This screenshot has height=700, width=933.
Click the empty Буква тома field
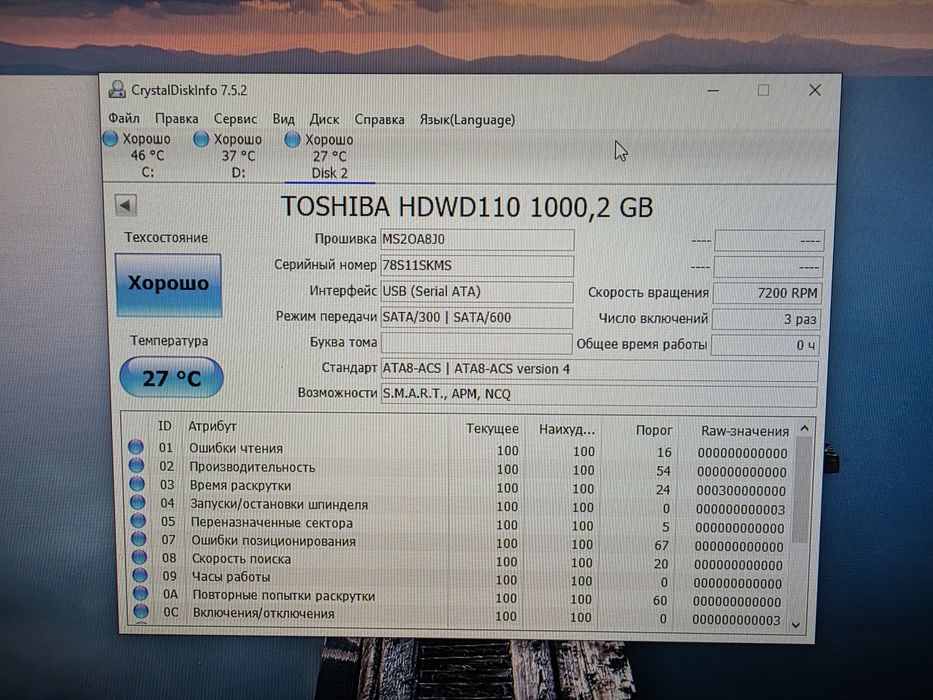pos(476,343)
